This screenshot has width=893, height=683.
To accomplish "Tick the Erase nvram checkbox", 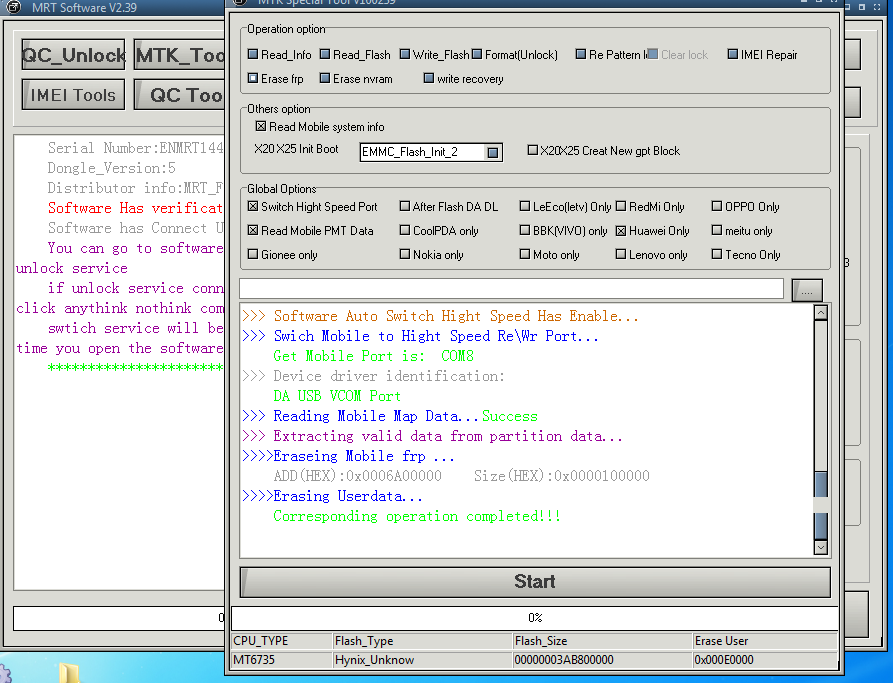I will click(325, 79).
